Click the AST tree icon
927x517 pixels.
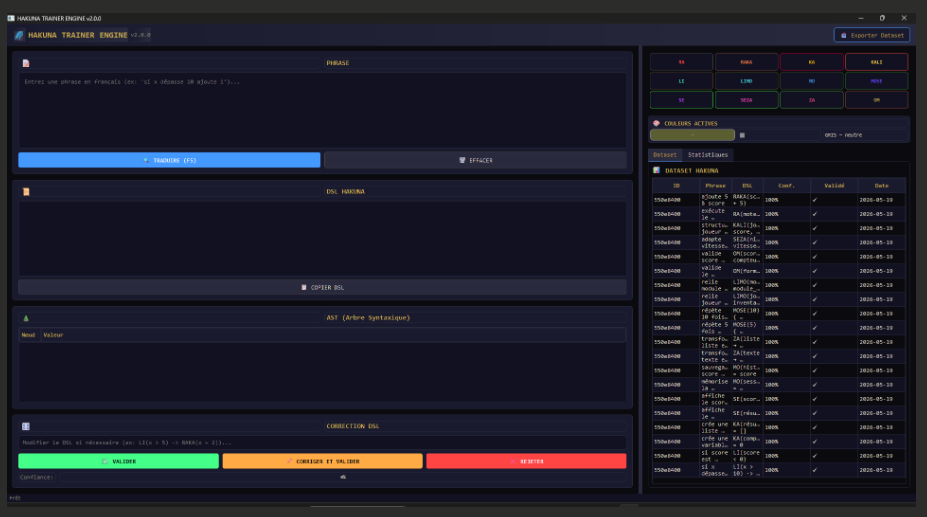click(x=26, y=318)
